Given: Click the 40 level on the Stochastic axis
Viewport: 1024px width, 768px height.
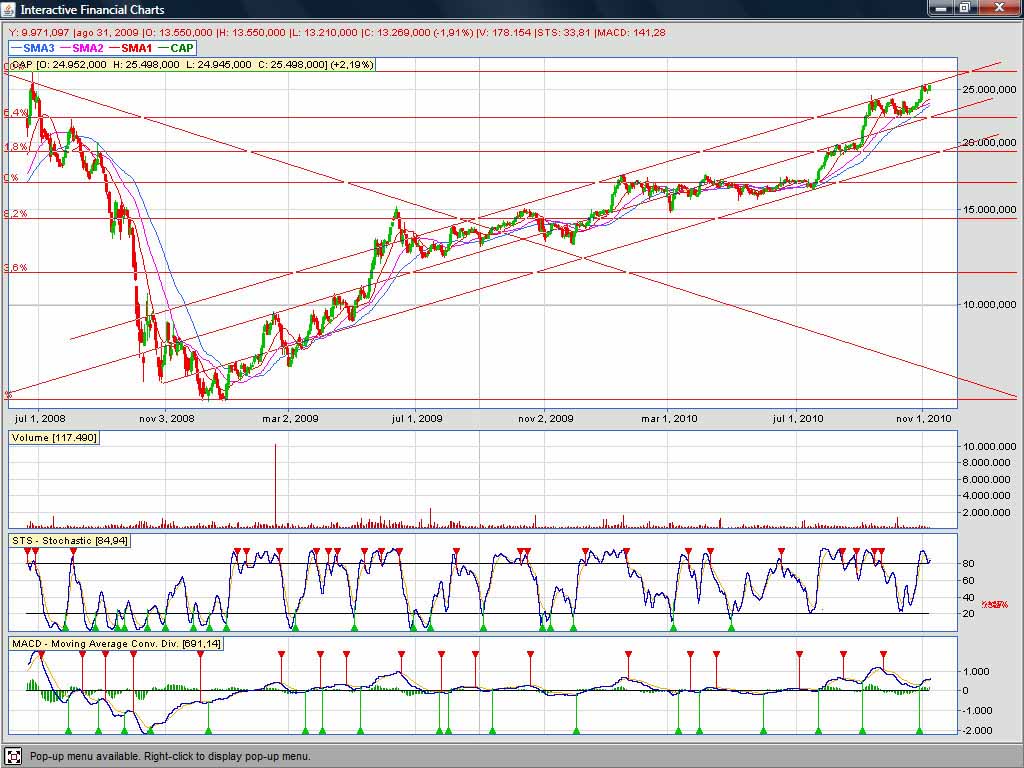Looking at the screenshot, I should point(968,598).
